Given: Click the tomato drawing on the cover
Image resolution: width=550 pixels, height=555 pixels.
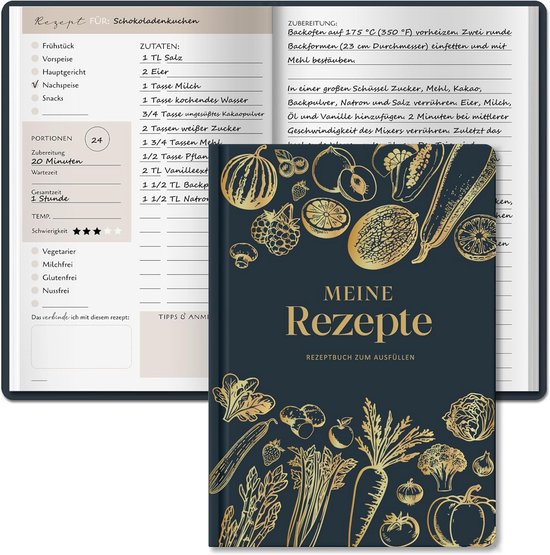Looking at the screenshot, I should [400, 529].
